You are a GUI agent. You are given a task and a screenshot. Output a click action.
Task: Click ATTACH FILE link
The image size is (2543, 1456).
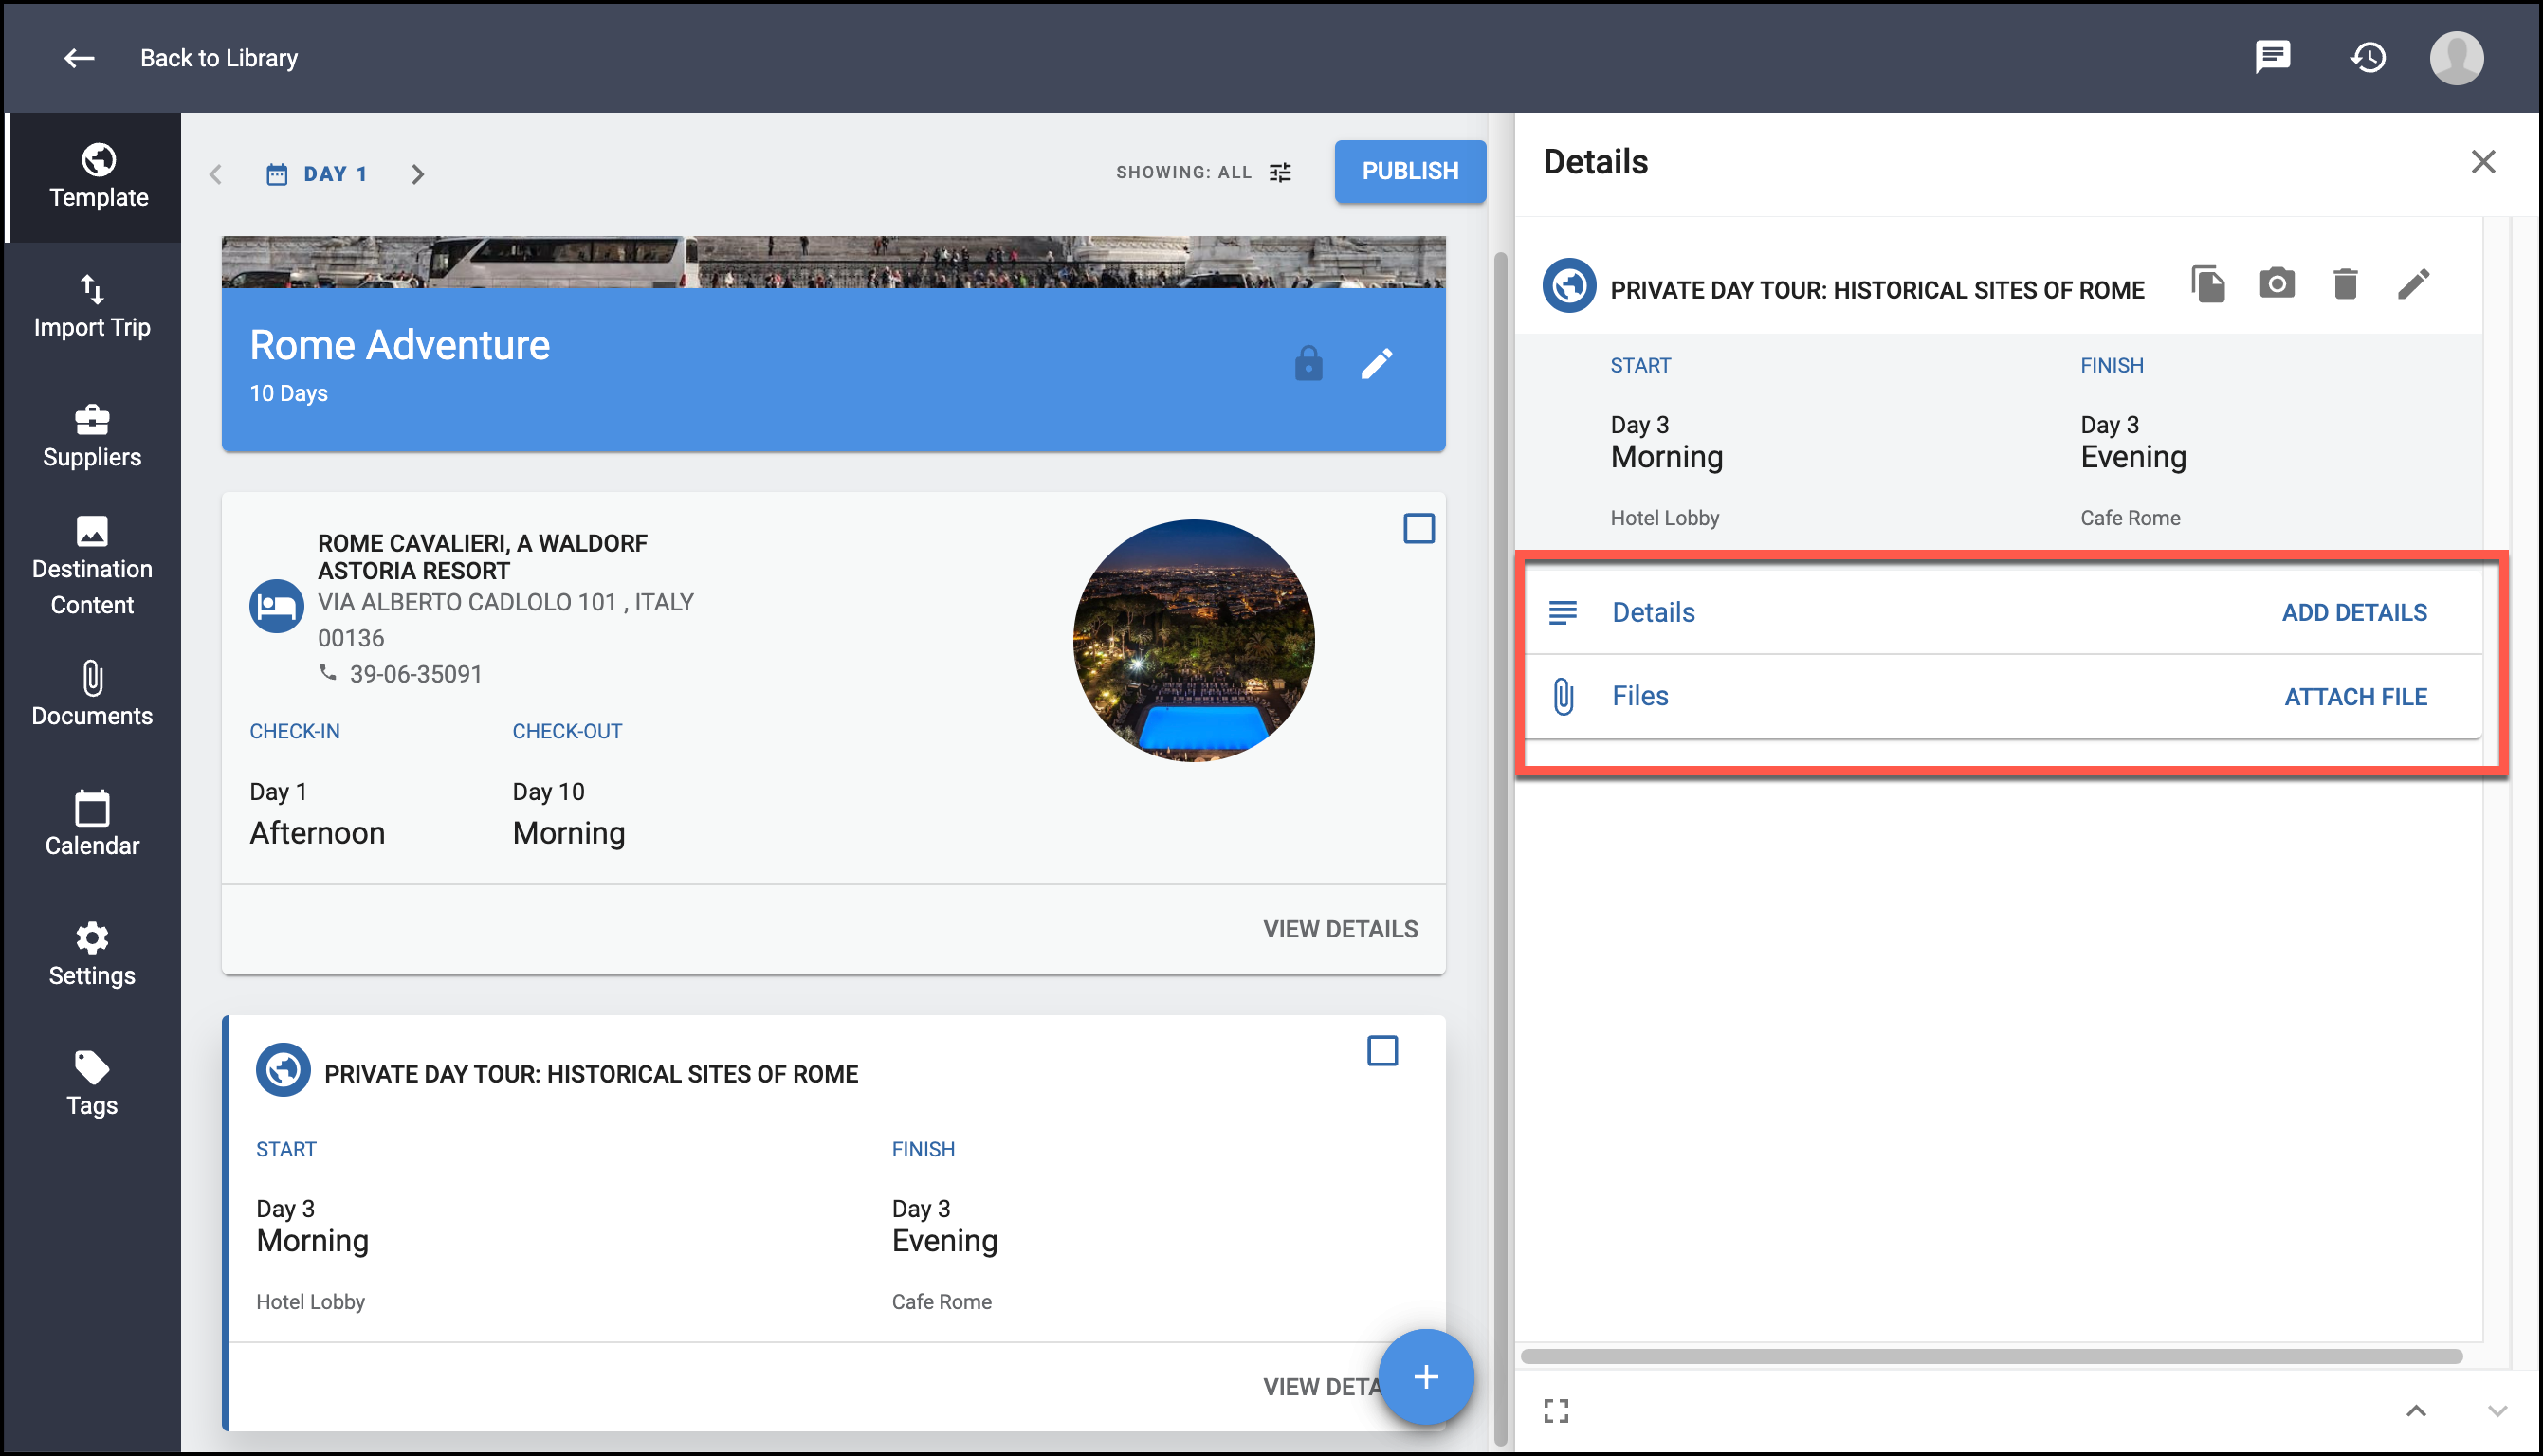[x=2355, y=696]
